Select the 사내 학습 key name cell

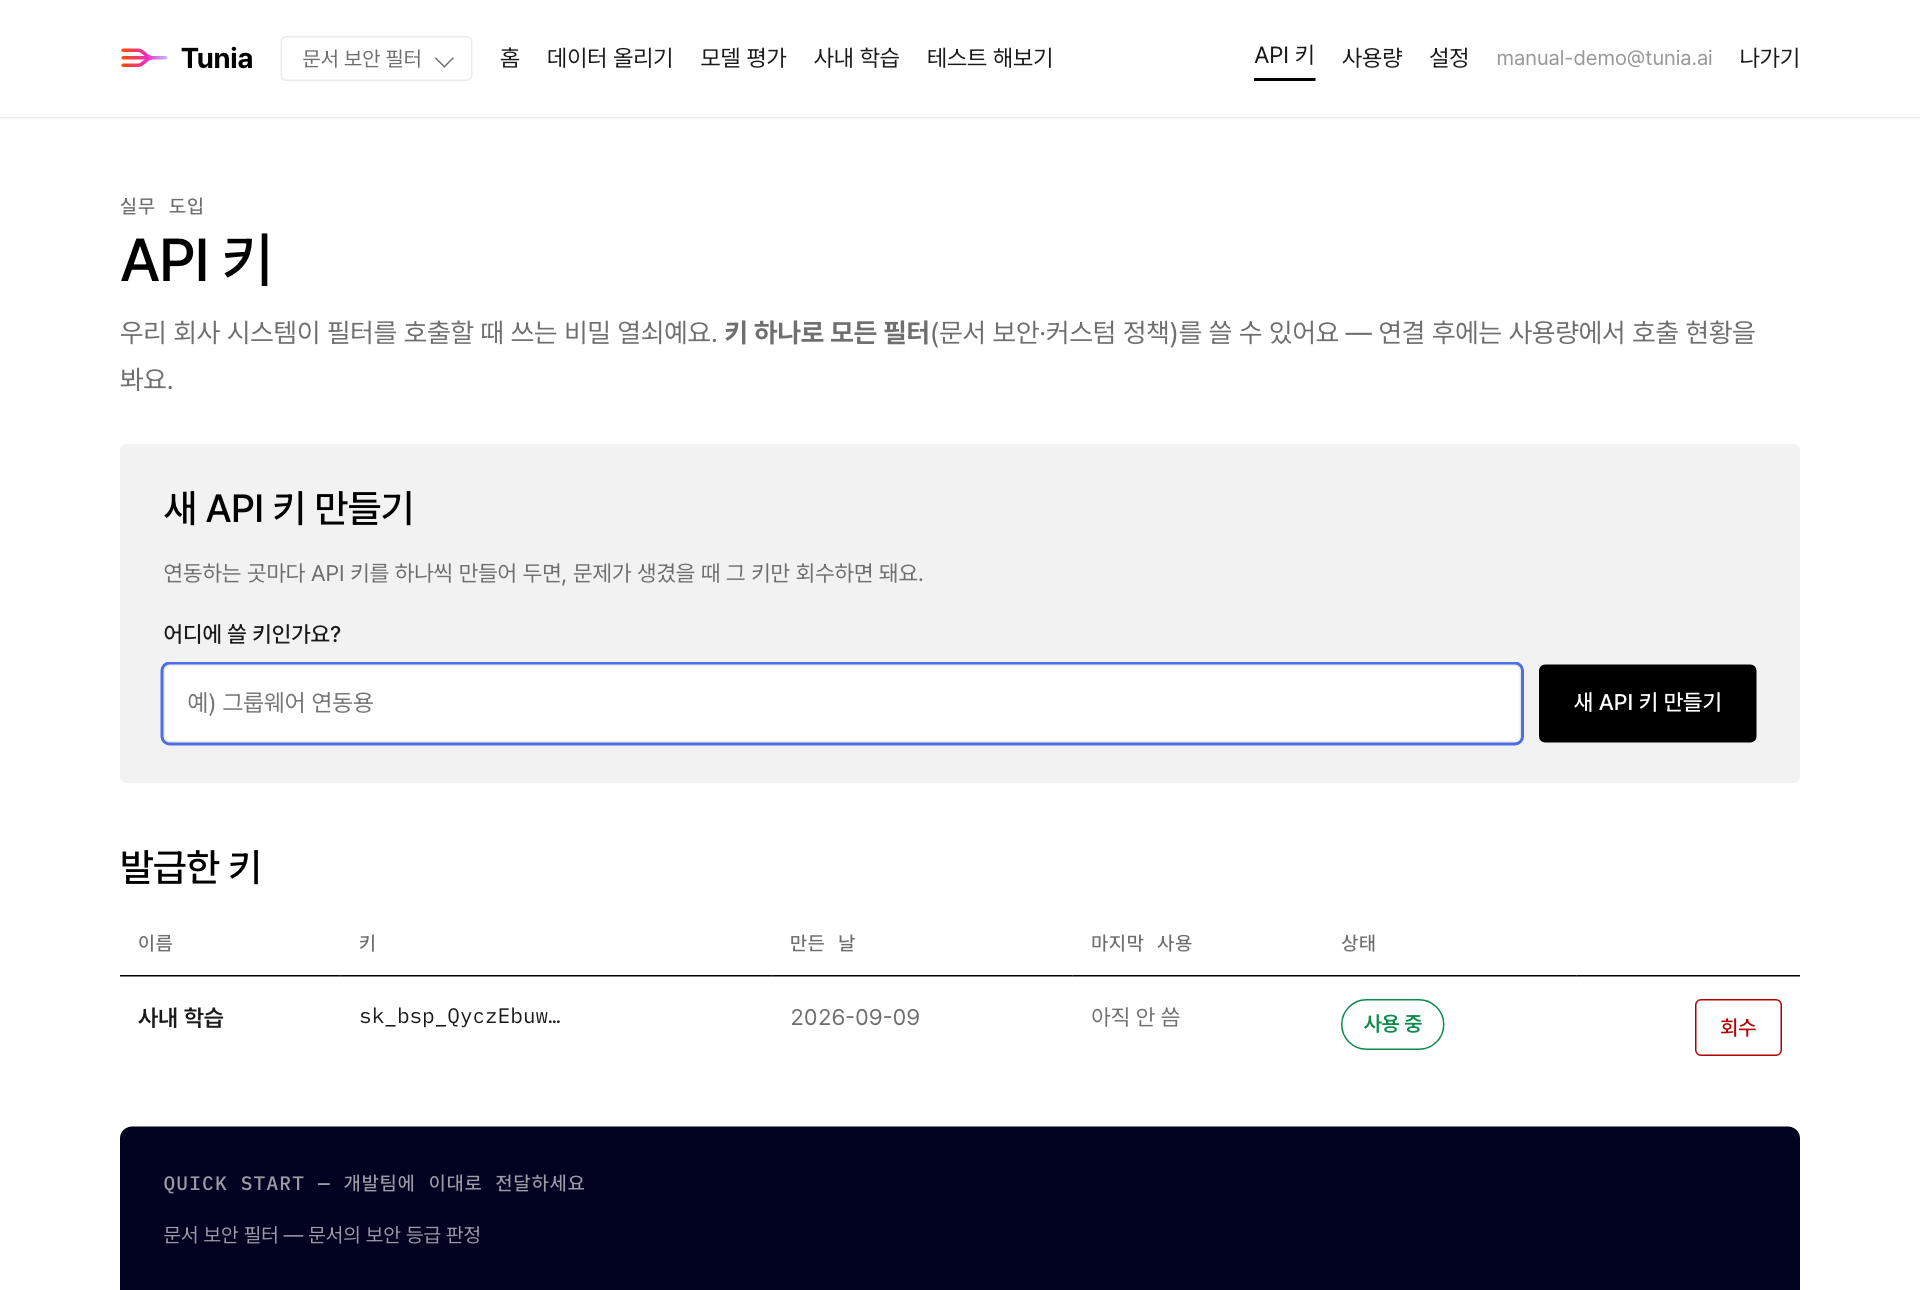pyautogui.click(x=181, y=1017)
